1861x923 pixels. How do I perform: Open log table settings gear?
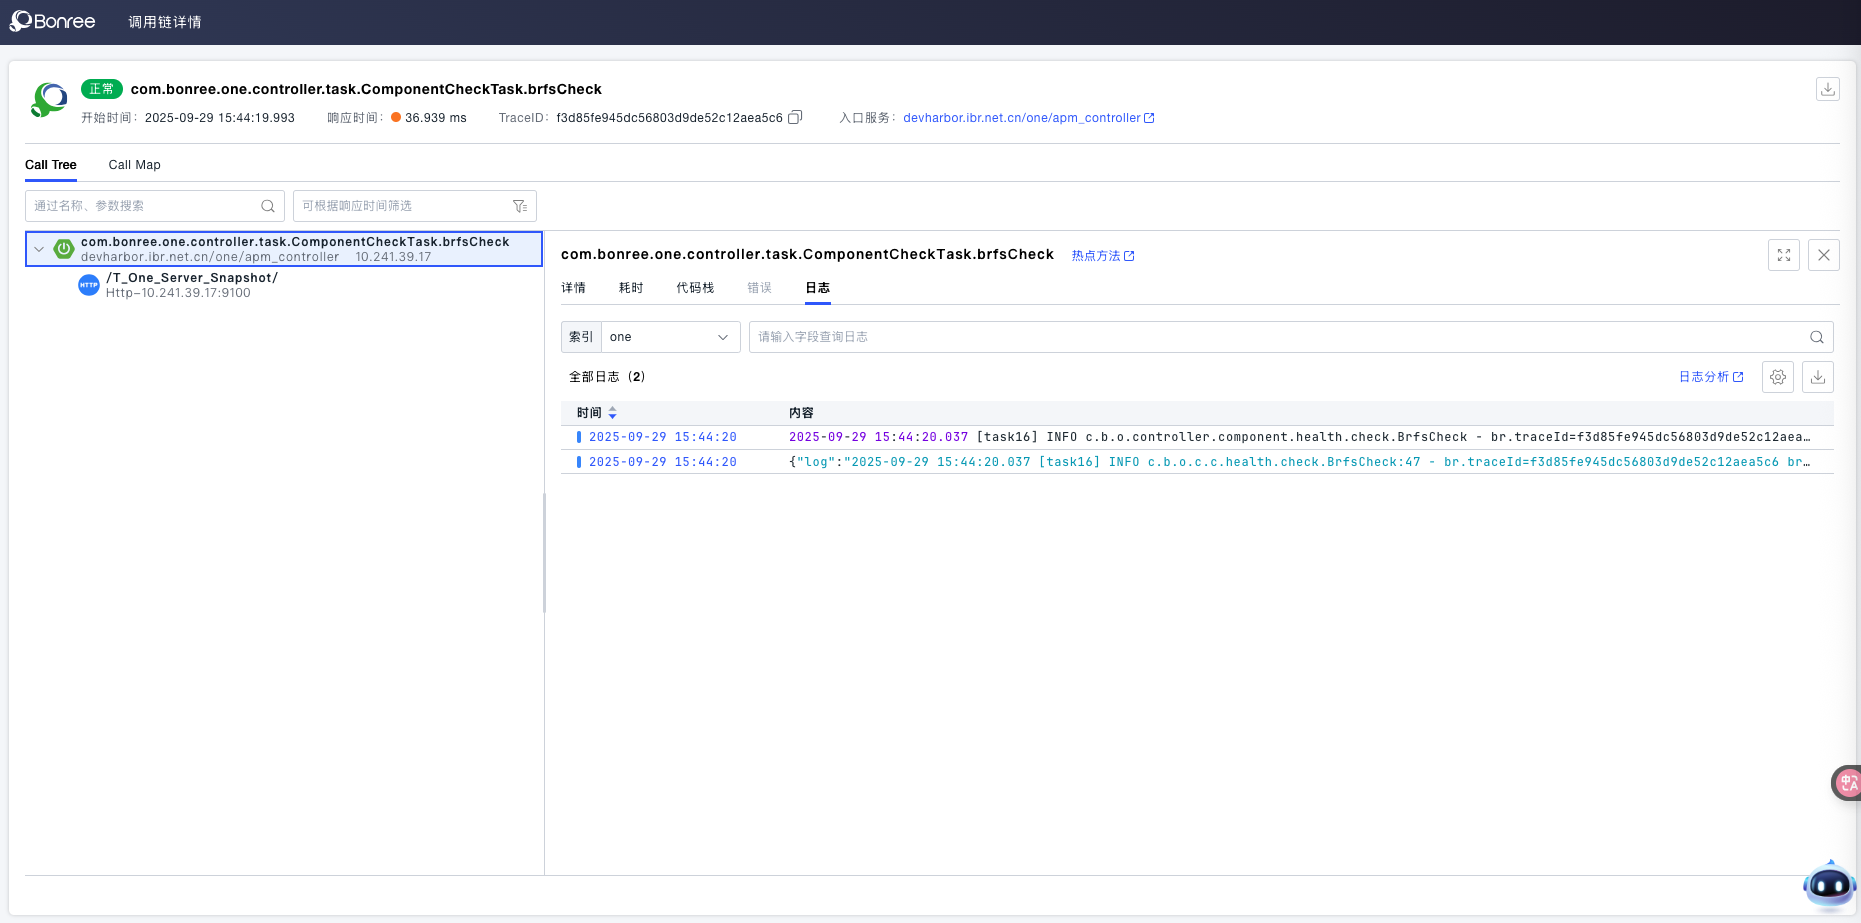pos(1777,377)
